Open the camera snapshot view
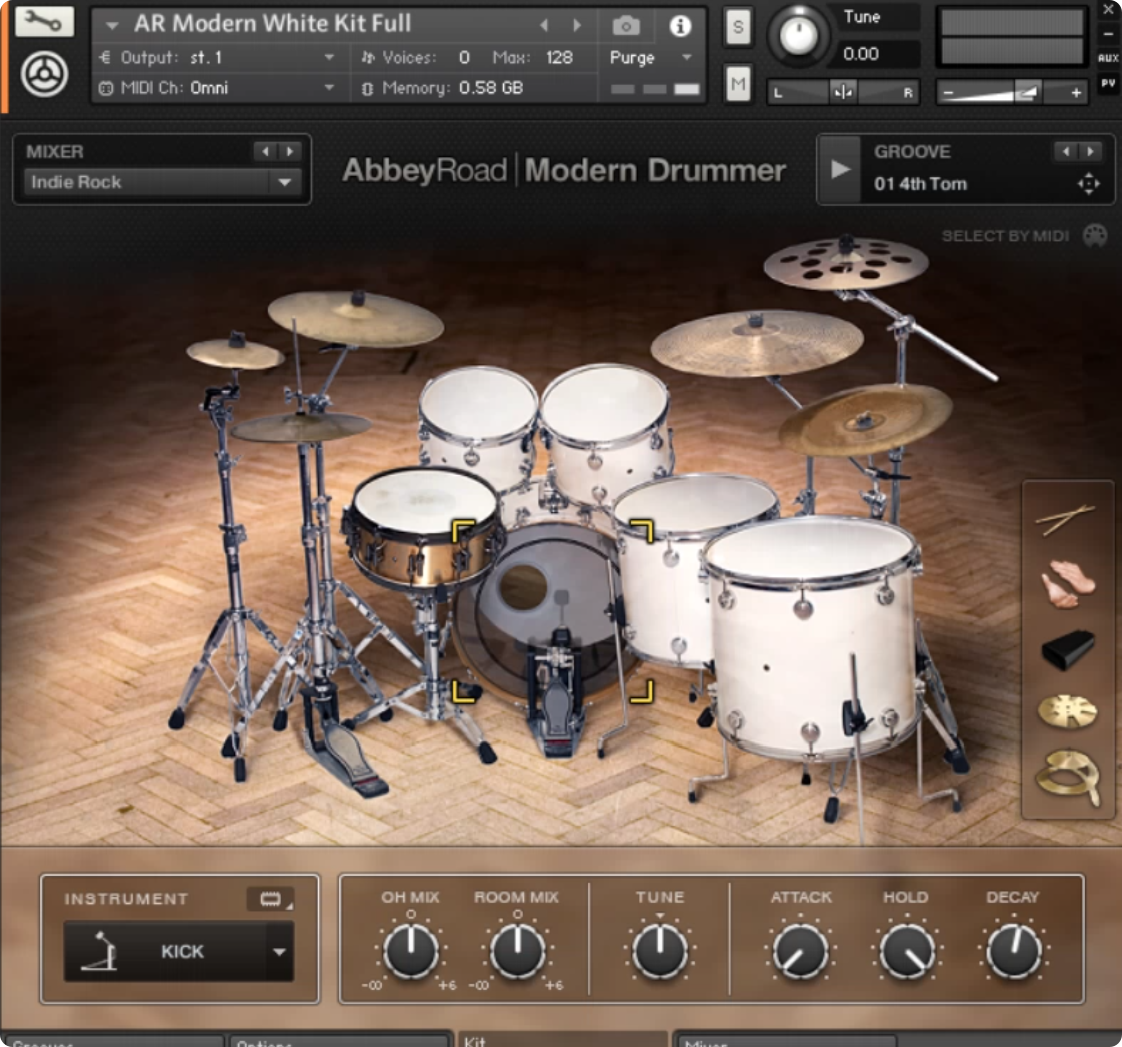The image size is (1122, 1047). pyautogui.click(x=626, y=26)
